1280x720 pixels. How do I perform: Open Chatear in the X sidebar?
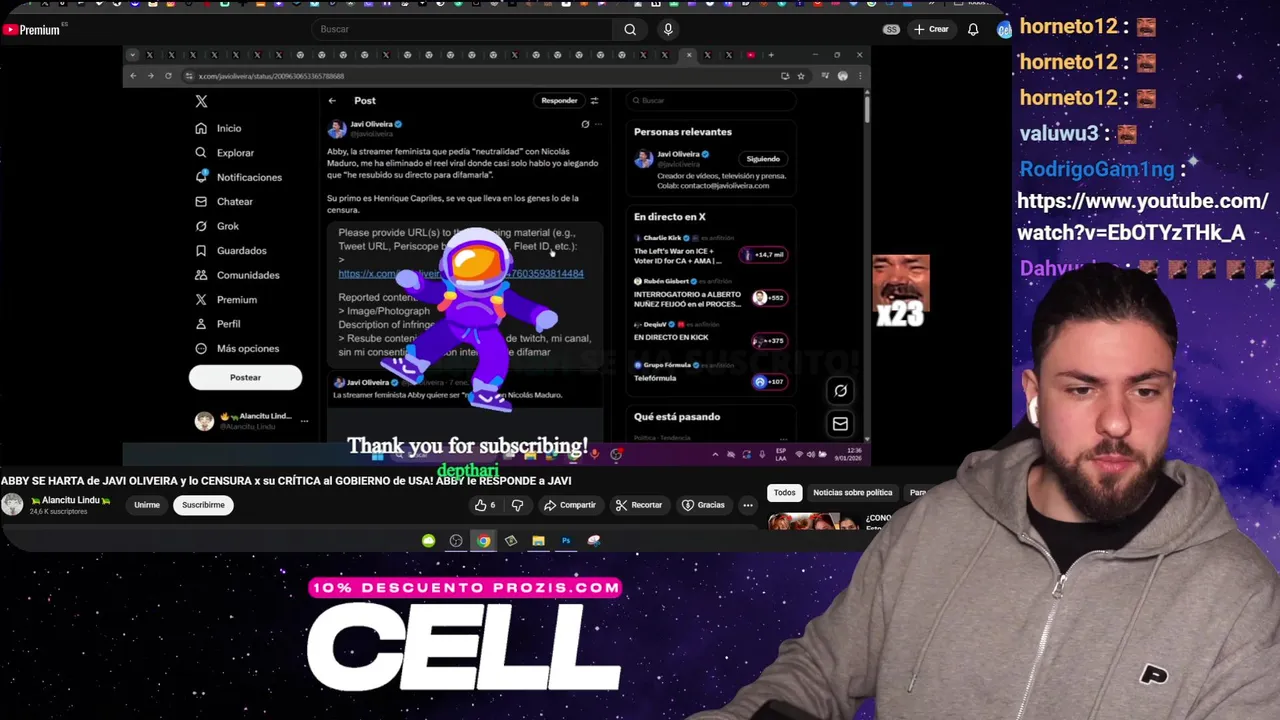[224, 202]
